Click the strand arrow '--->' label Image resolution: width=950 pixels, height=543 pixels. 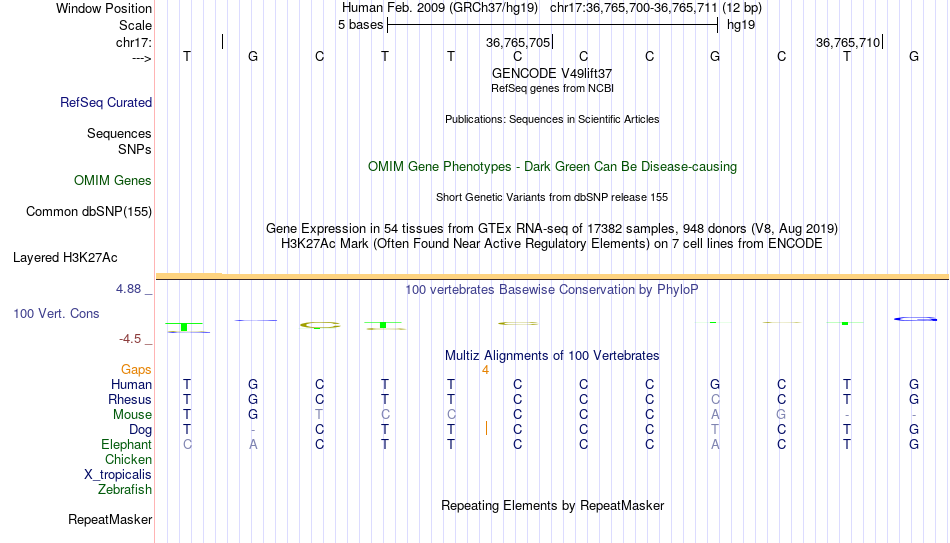tap(142, 58)
